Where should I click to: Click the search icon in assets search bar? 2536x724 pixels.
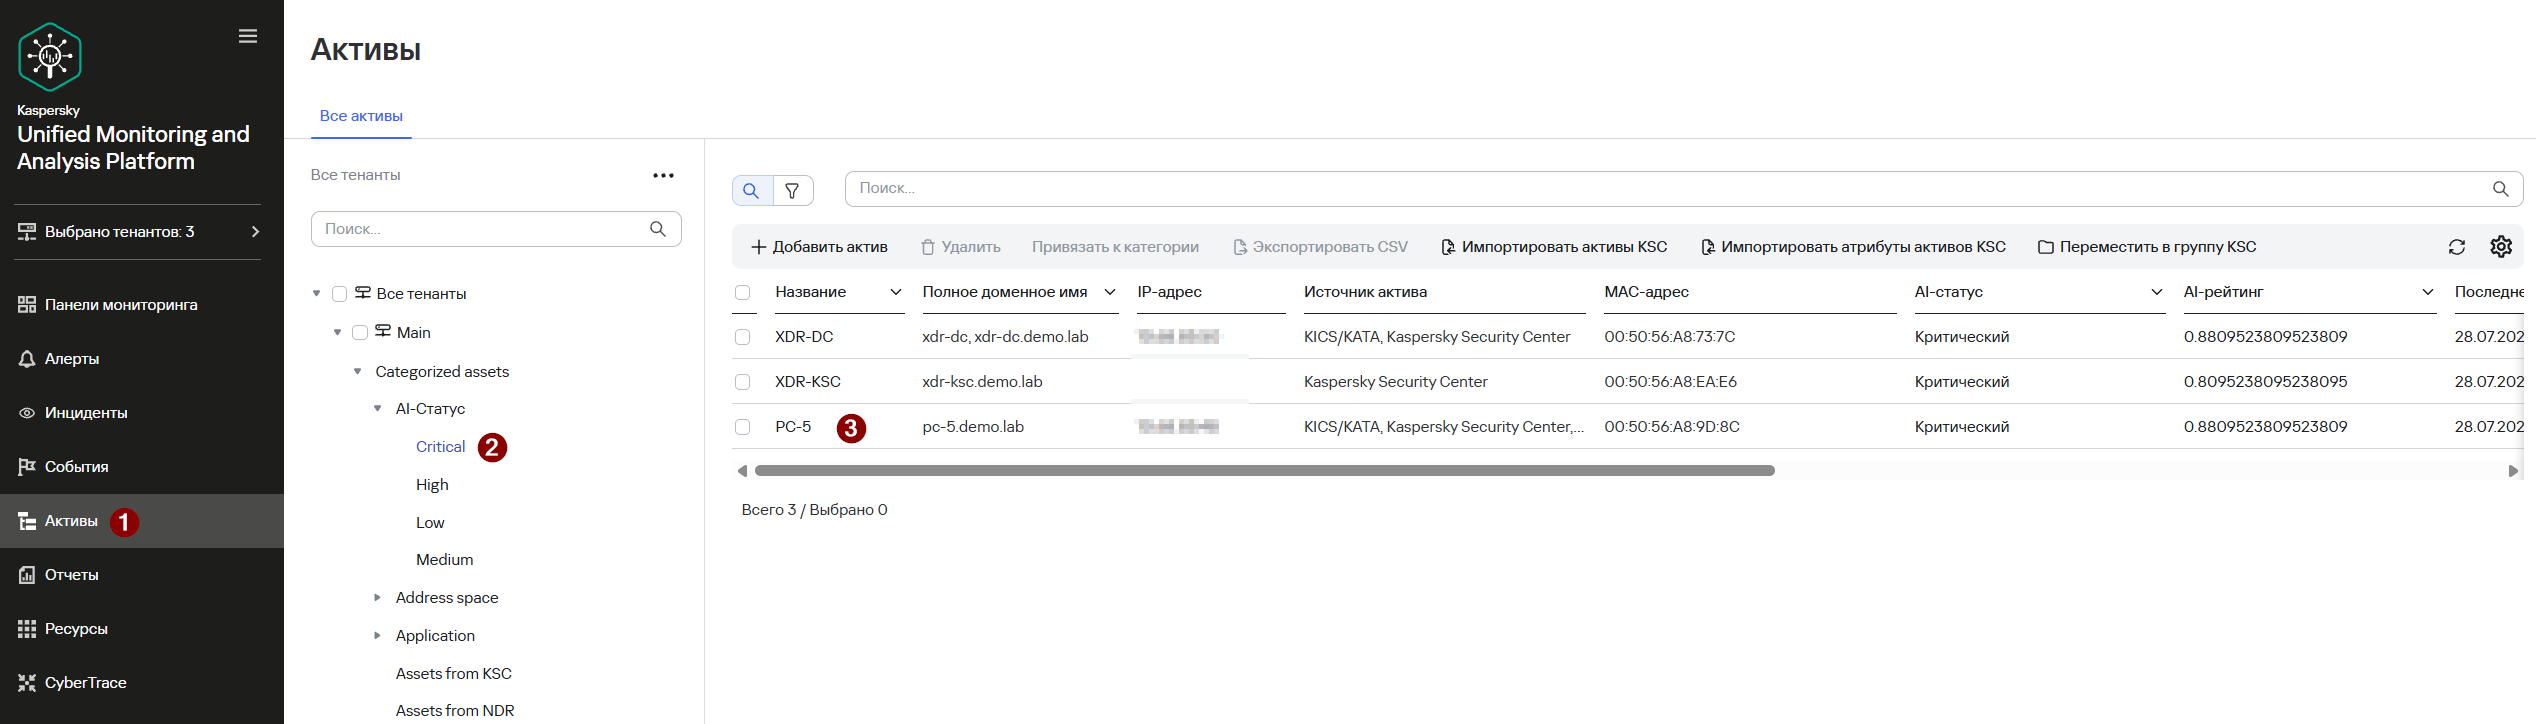point(2500,188)
